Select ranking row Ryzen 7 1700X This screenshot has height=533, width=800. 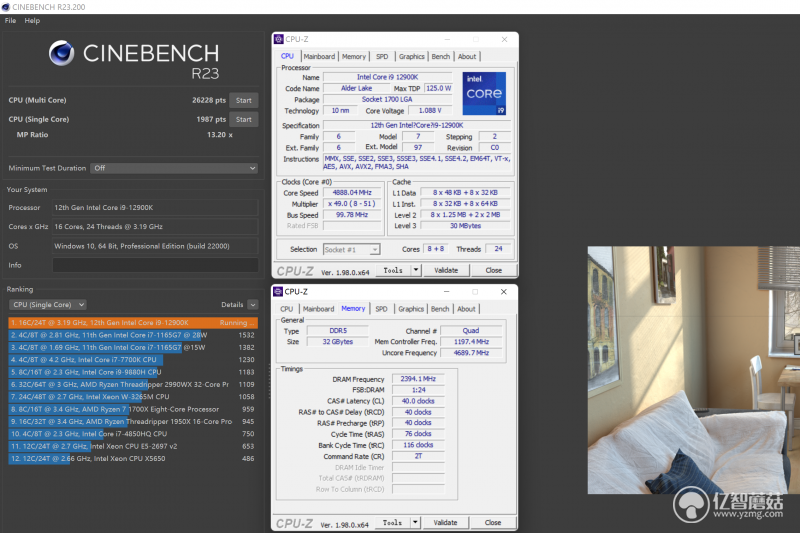[x=133, y=409]
